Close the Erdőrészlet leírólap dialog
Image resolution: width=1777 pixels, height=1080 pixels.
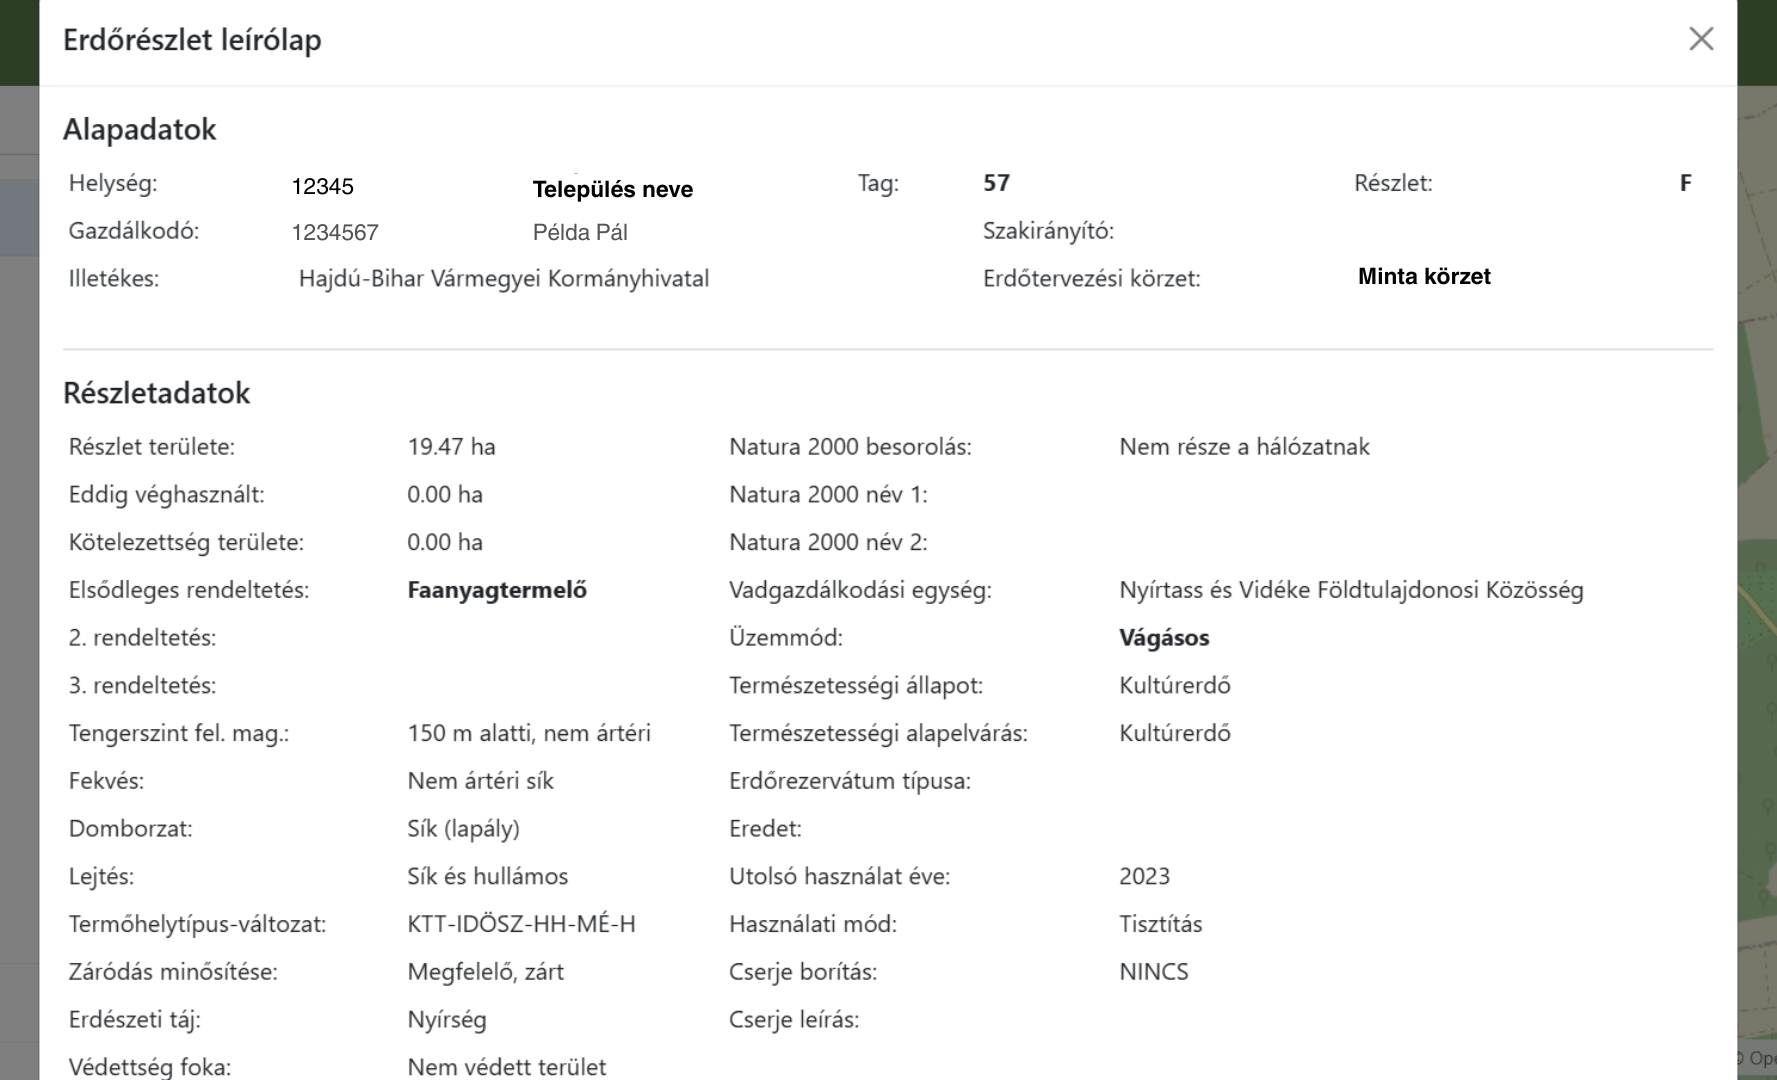pos(1700,39)
